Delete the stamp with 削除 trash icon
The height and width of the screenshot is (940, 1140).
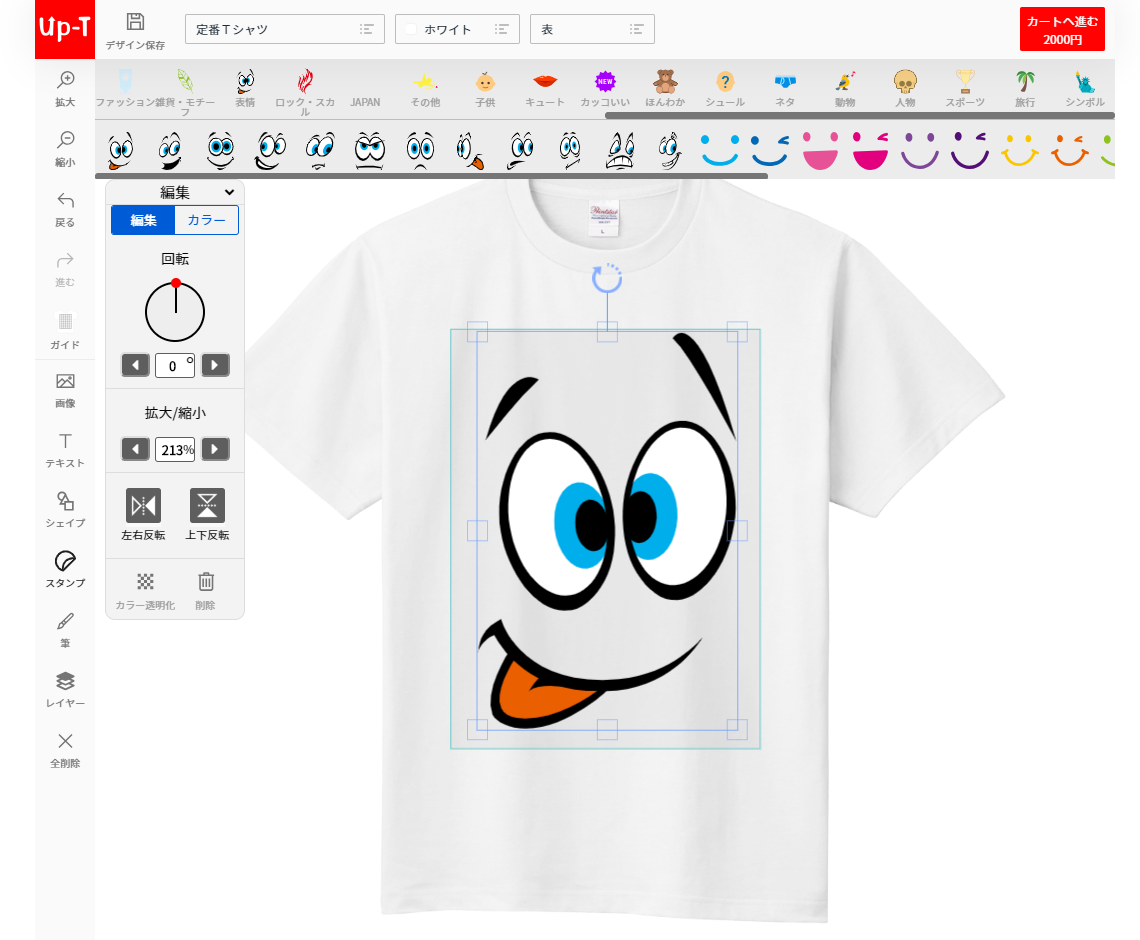(x=205, y=582)
